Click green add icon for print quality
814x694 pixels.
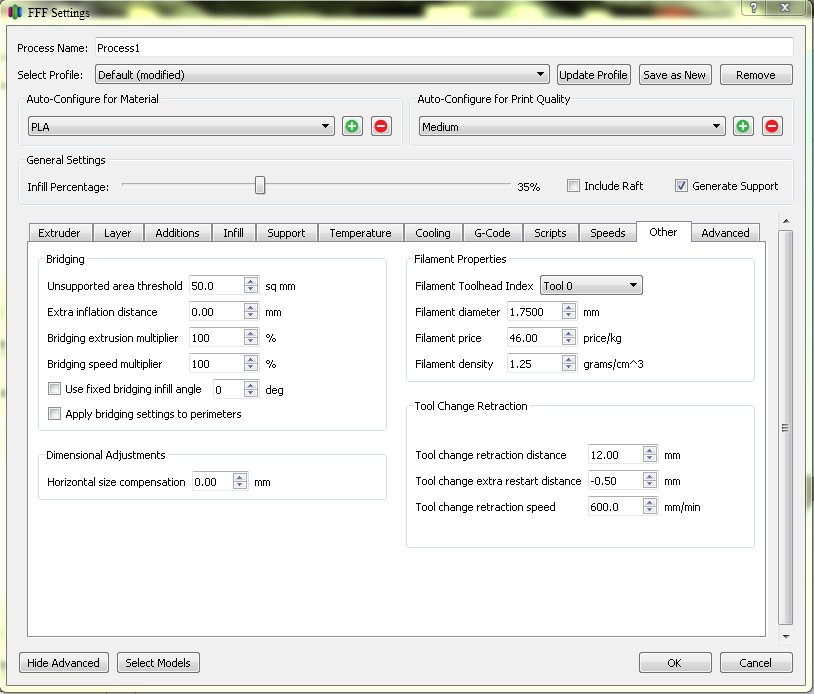pyautogui.click(x=743, y=126)
